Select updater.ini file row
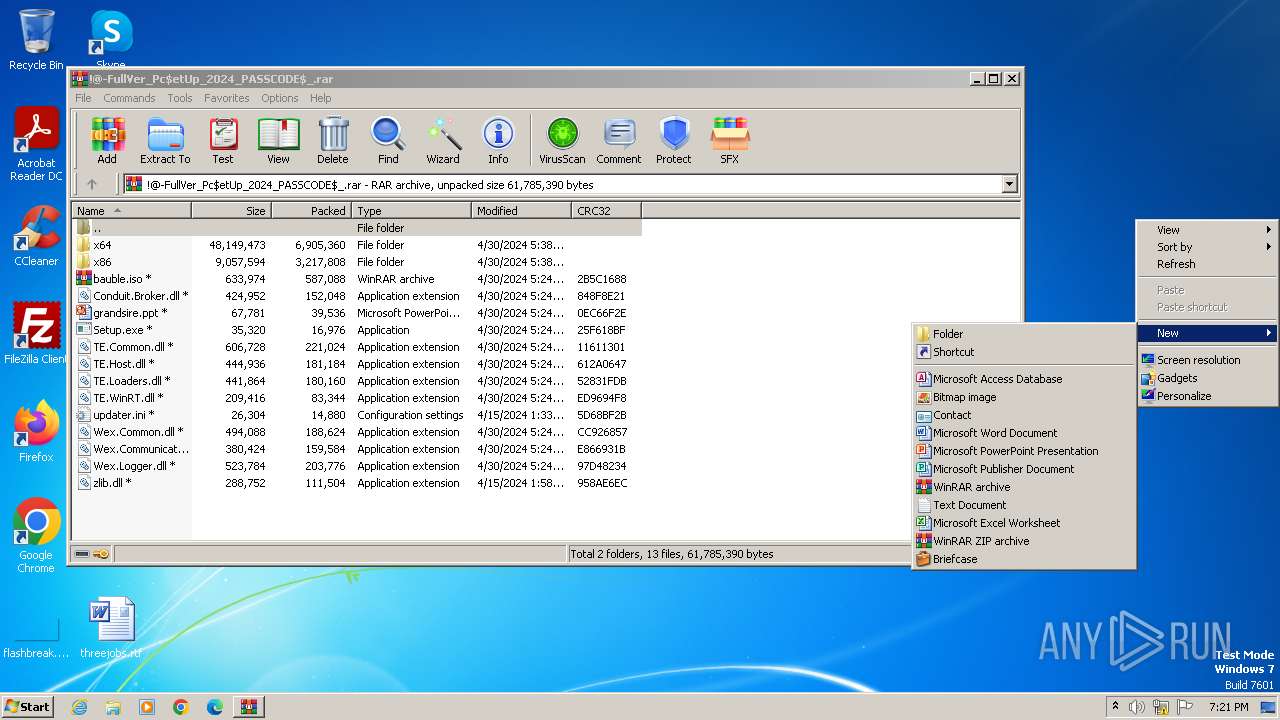1280x720 pixels. [357, 415]
